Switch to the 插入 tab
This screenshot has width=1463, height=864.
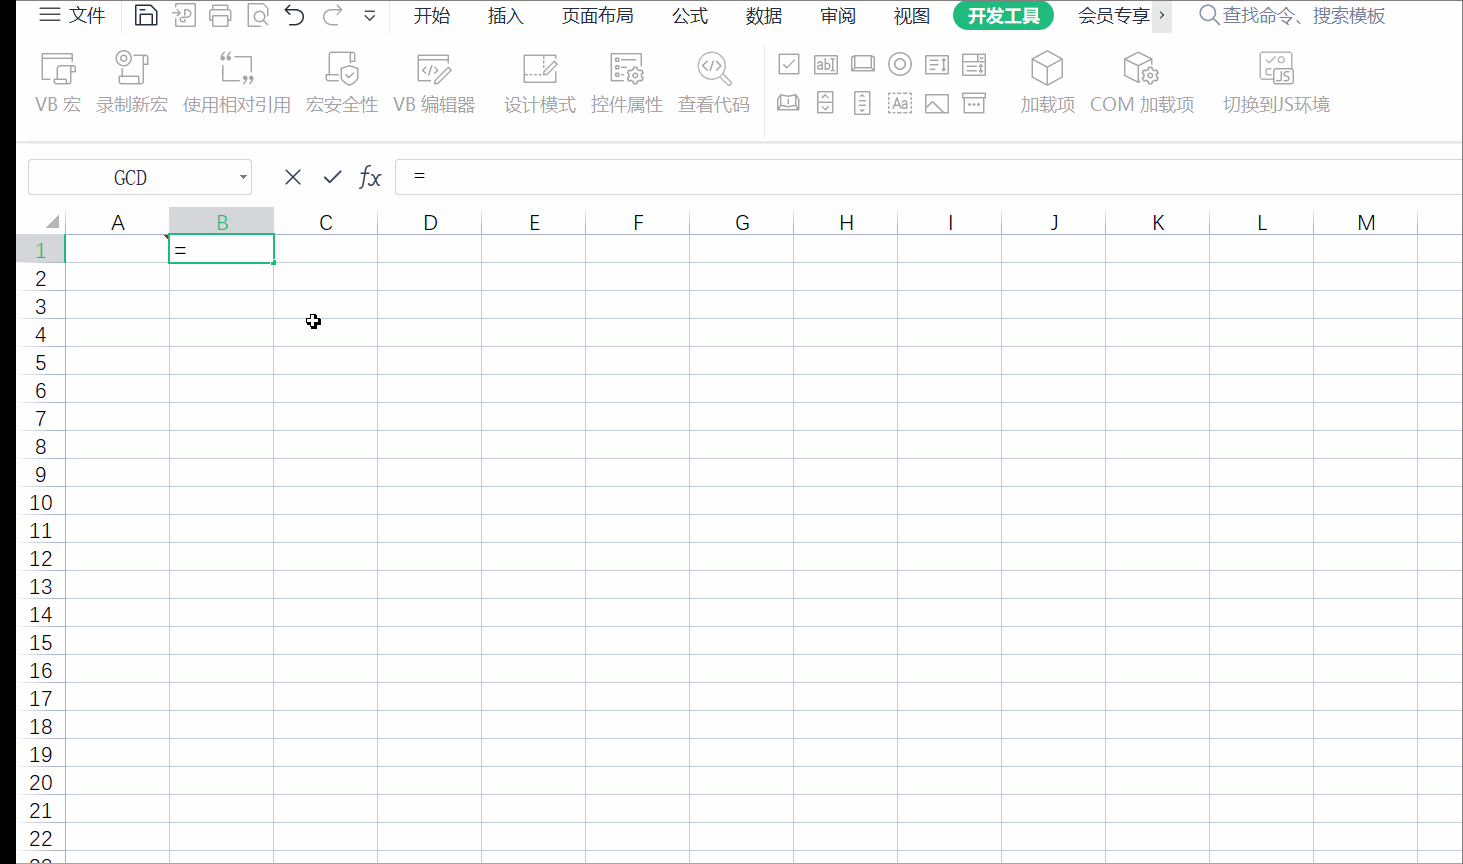coord(506,16)
